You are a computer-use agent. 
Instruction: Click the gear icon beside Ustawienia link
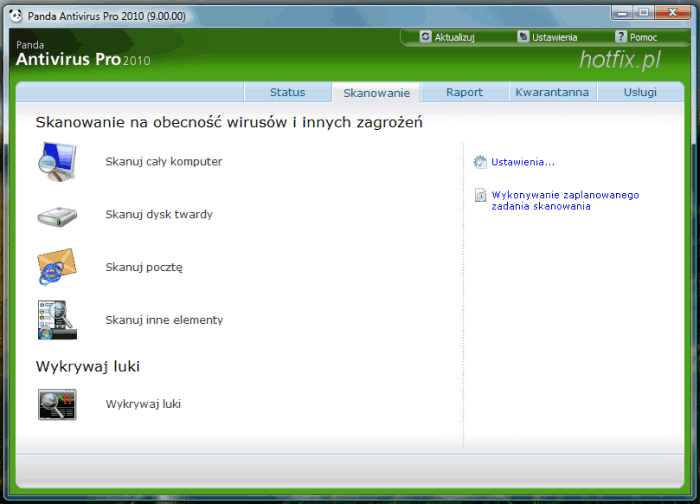pyautogui.click(x=480, y=162)
